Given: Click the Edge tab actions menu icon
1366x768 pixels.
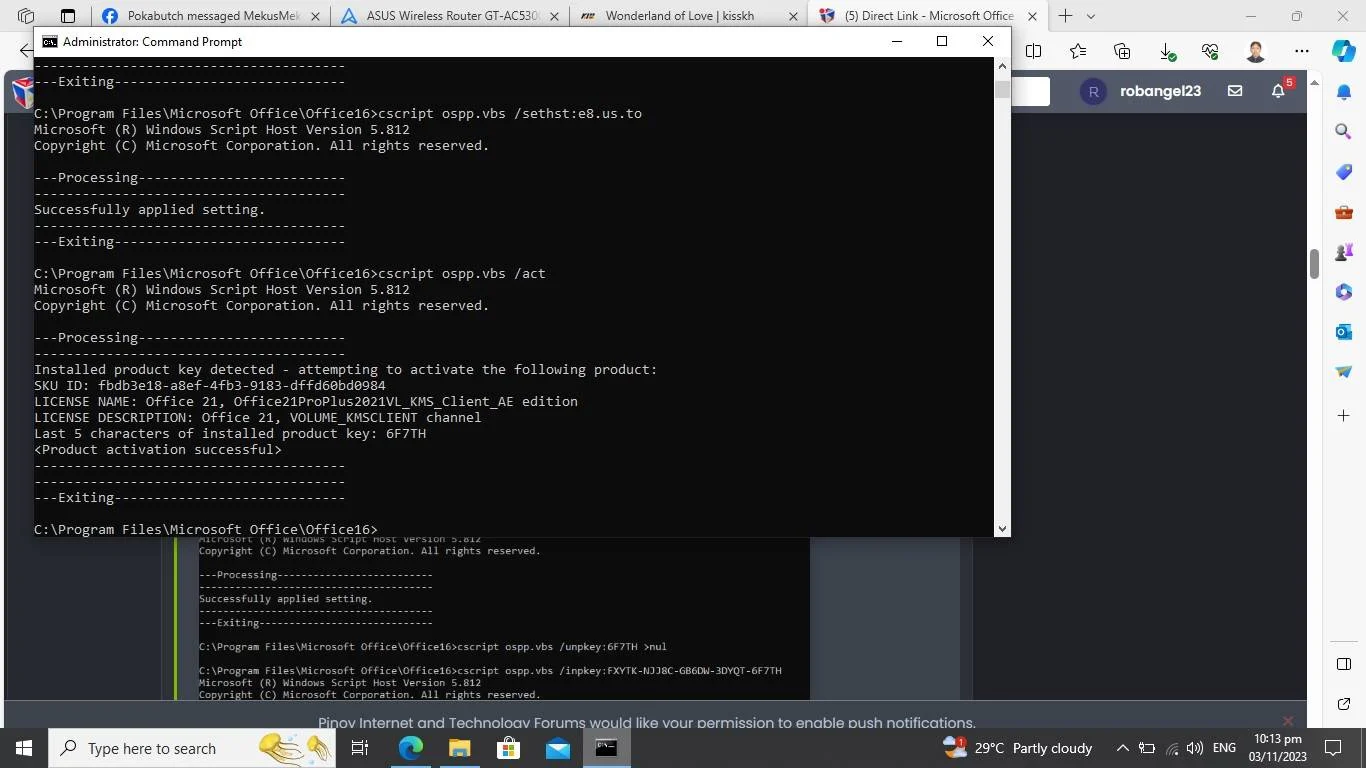Looking at the screenshot, I should pos(68,16).
